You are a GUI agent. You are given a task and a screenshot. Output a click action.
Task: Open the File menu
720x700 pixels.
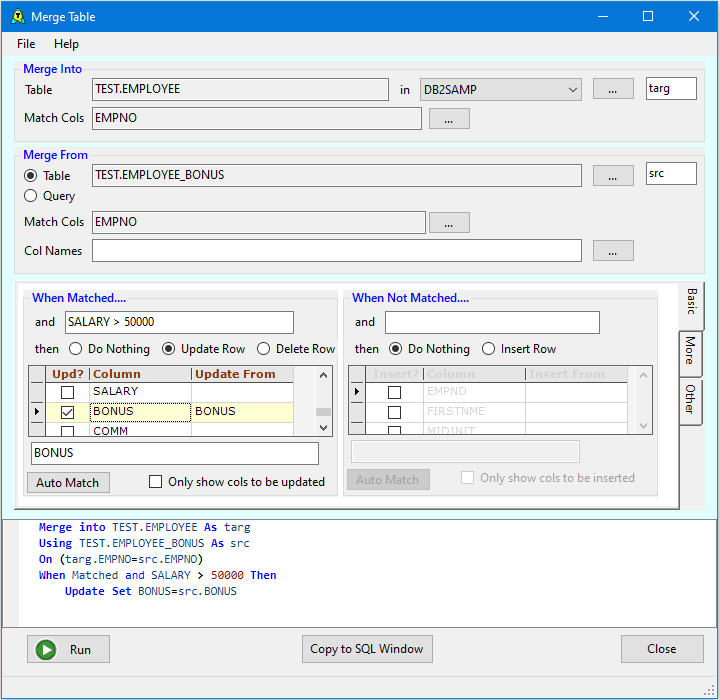[x=26, y=44]
